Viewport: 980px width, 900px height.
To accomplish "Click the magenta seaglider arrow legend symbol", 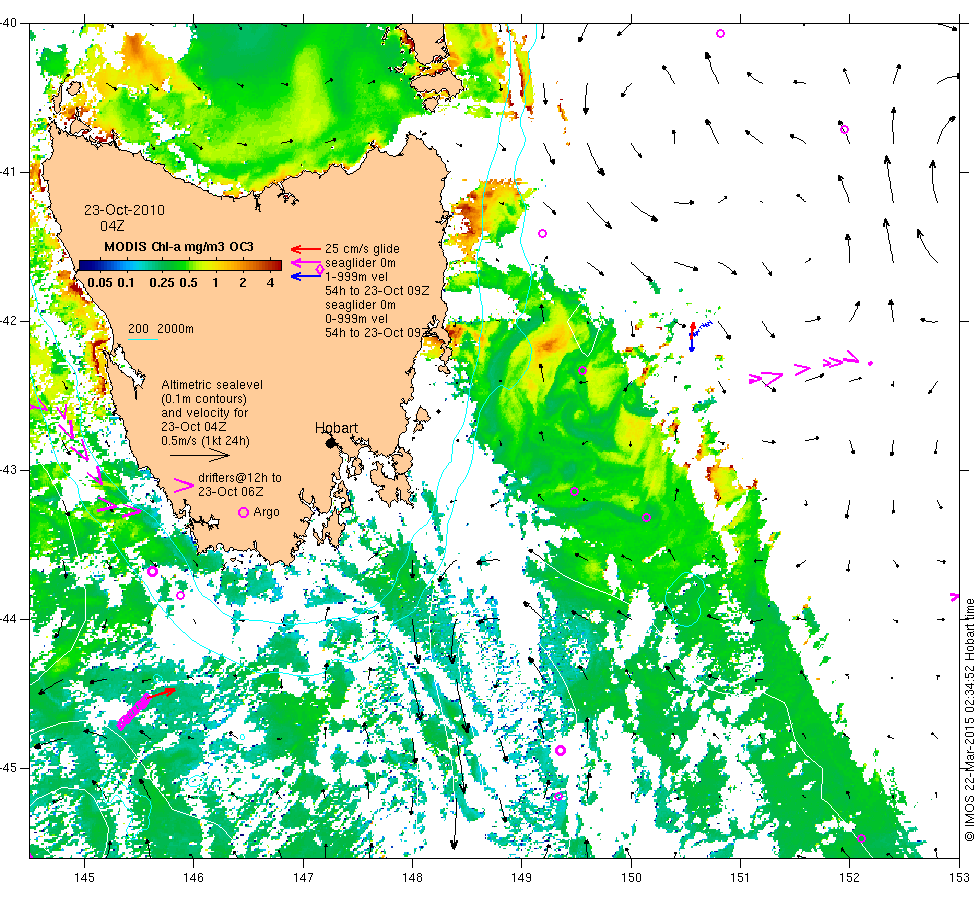I will pos(306,263).
